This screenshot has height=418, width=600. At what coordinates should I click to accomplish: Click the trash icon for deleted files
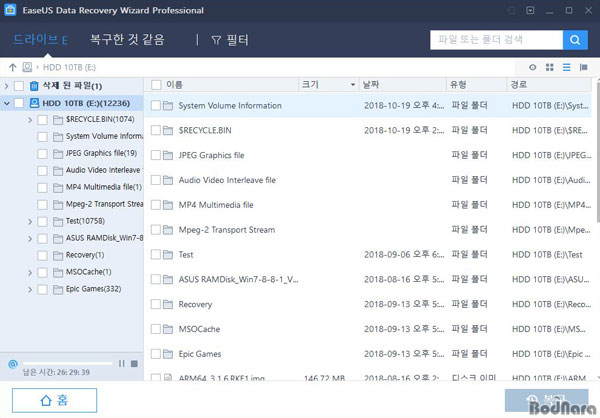coord(34,86)
